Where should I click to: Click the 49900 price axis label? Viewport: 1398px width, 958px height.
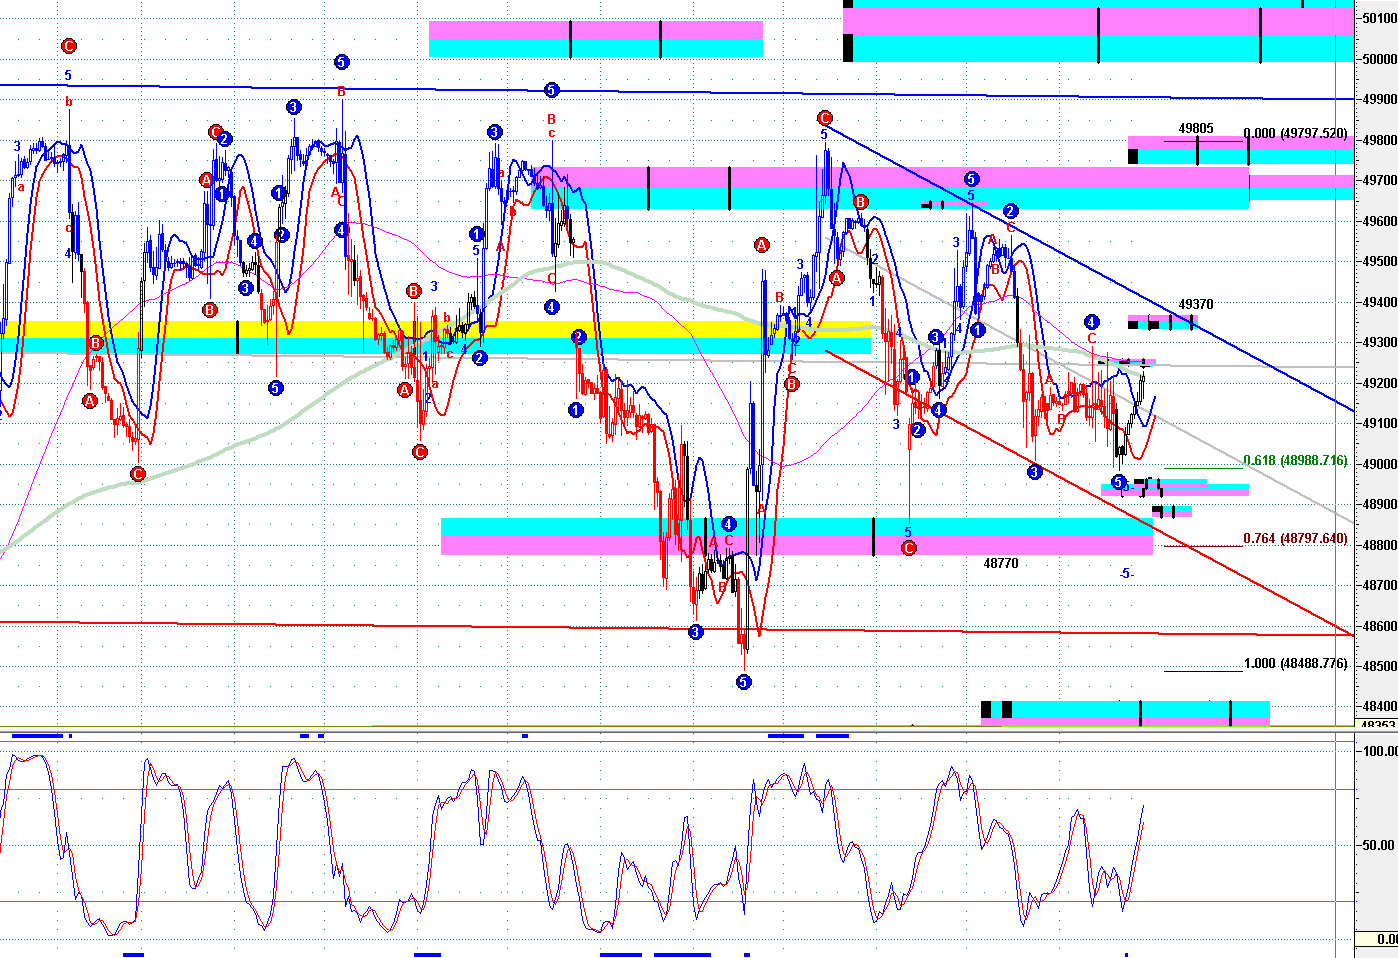[1380, 99]
